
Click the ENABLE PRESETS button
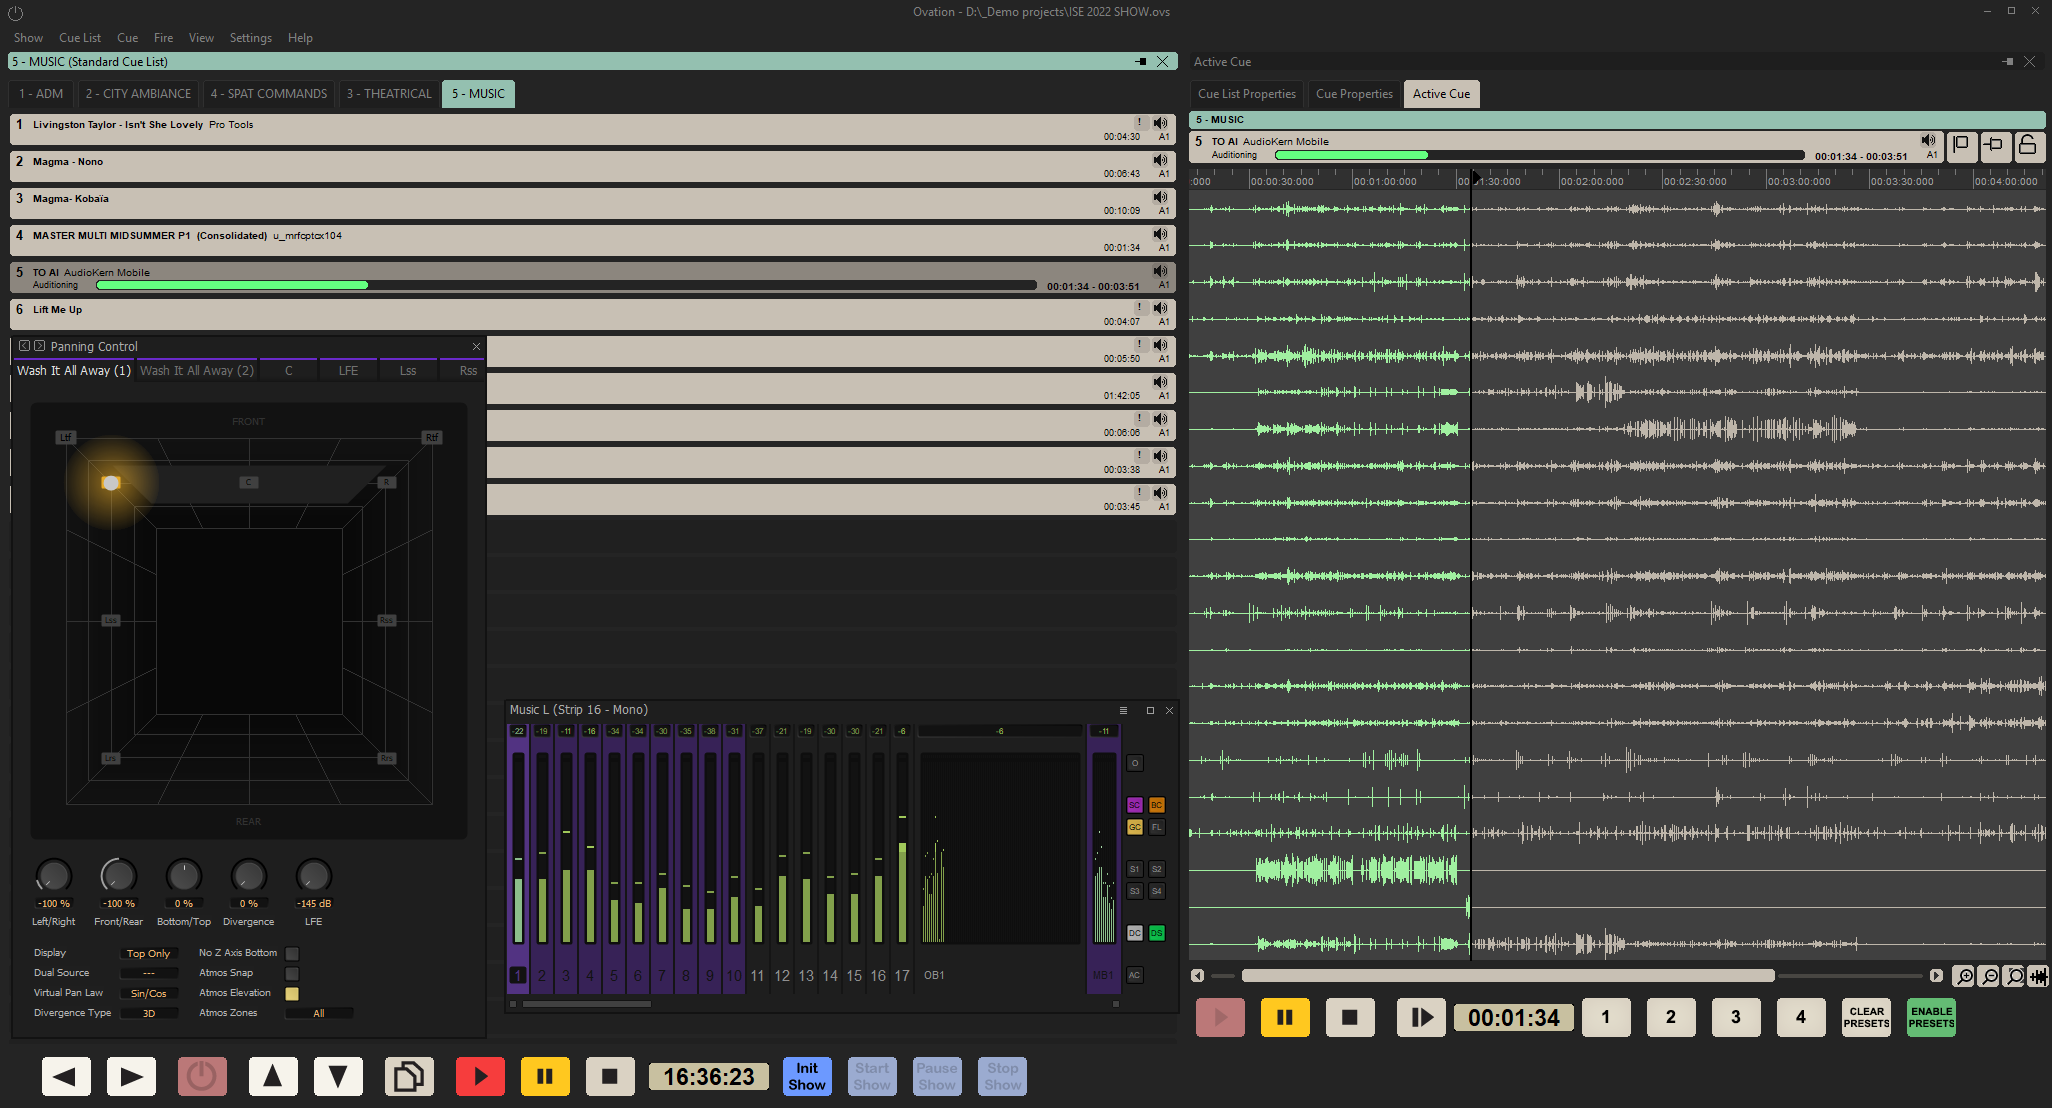pos(1931,1017)
